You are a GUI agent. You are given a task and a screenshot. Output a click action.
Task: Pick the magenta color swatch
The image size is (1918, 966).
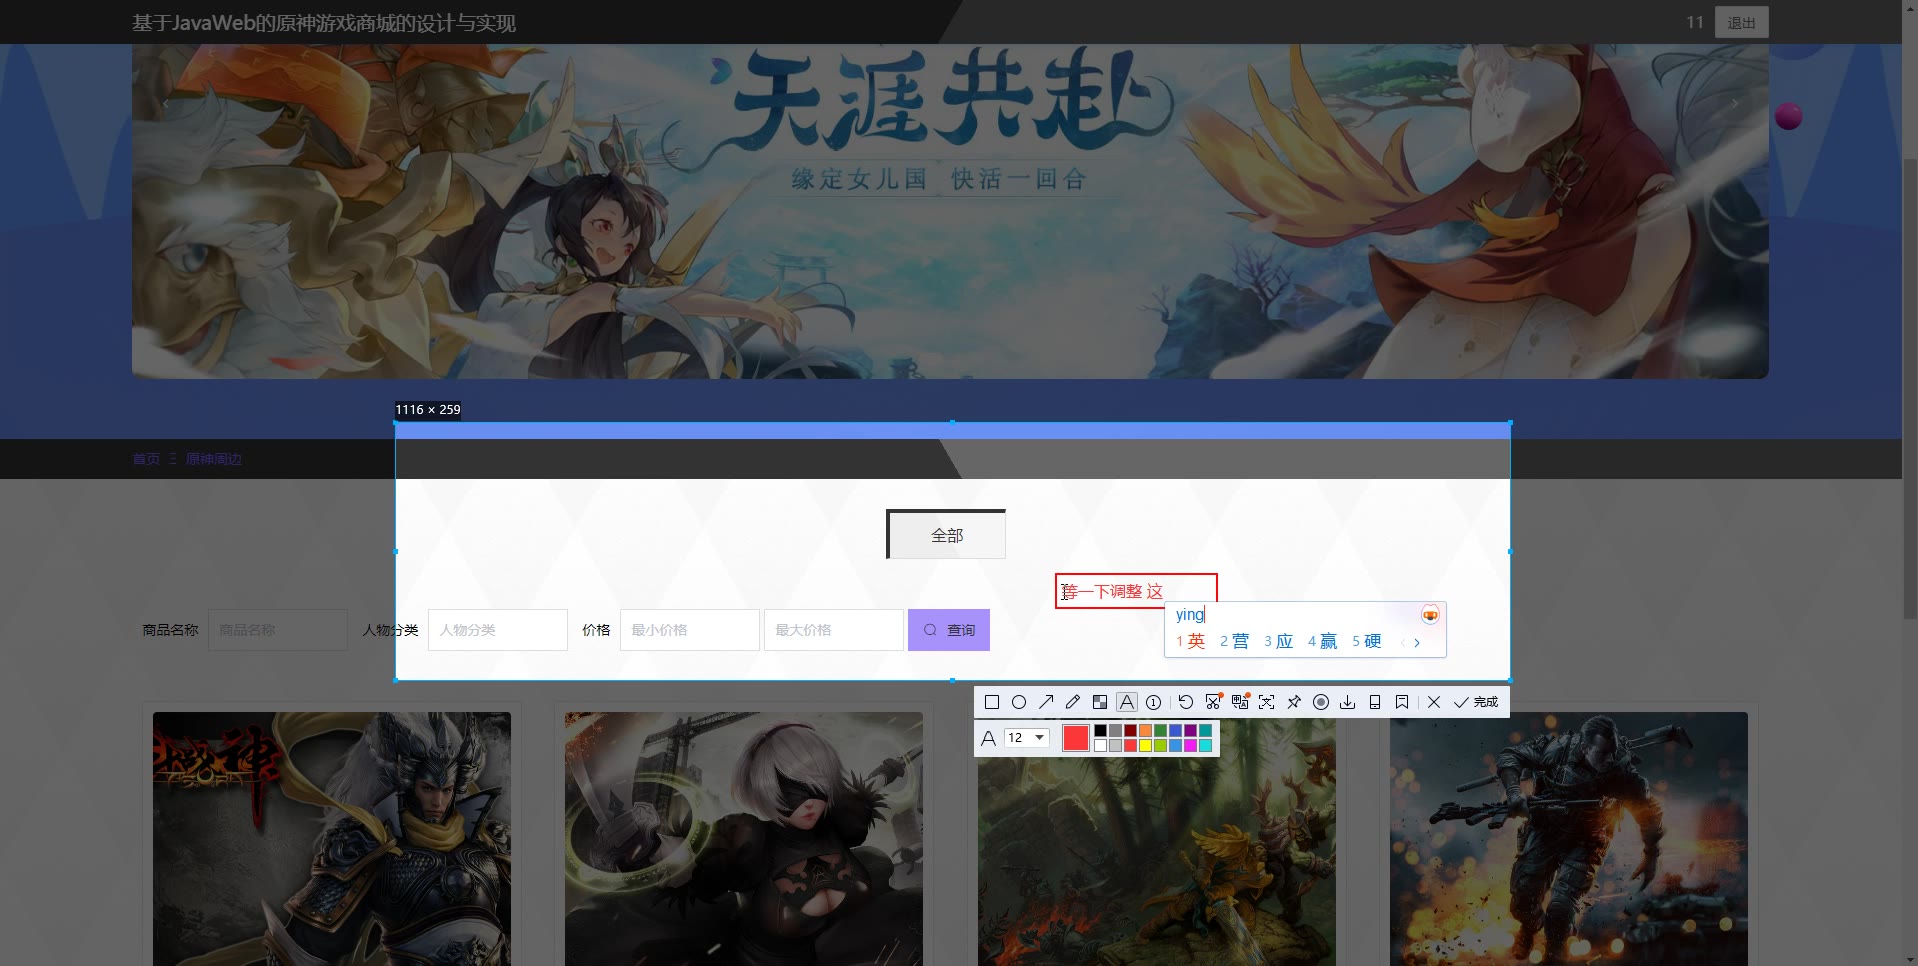pos(1190,745)
